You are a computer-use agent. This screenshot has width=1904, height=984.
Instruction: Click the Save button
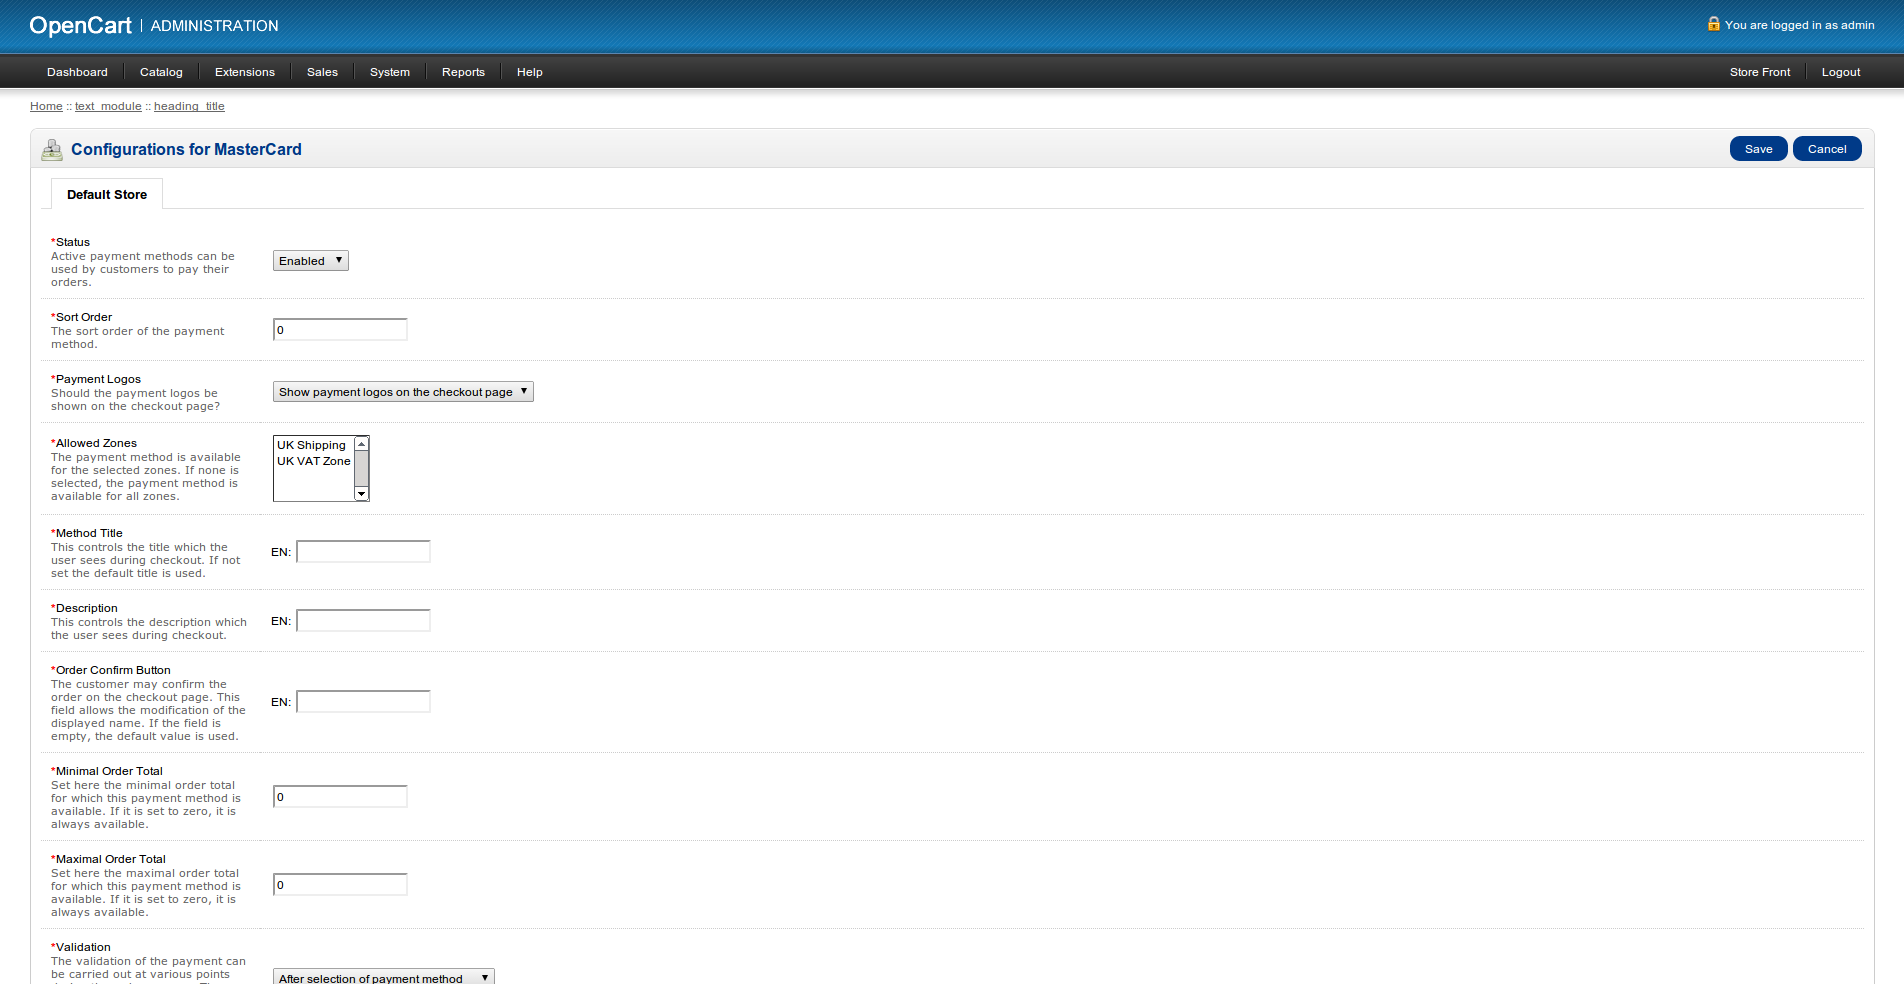click(1758, 149)
